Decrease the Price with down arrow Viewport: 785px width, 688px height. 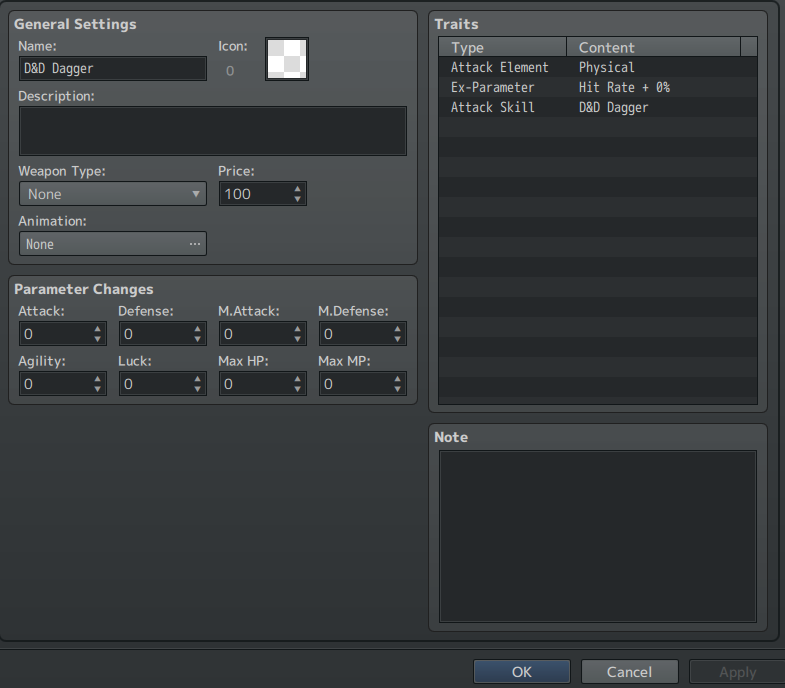(297, 199)
